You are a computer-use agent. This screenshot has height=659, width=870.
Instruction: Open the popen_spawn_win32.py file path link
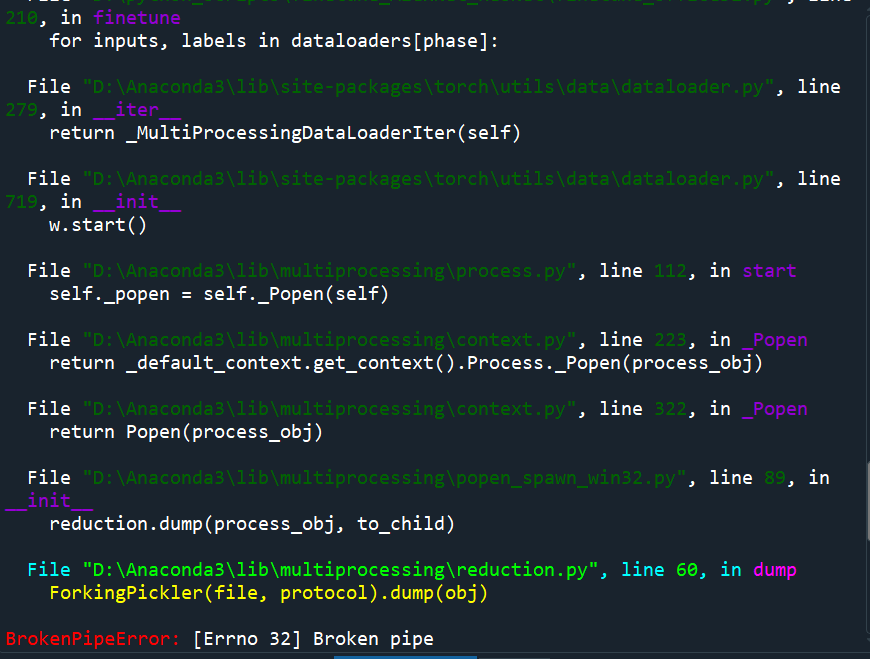(x=387, y=478)
